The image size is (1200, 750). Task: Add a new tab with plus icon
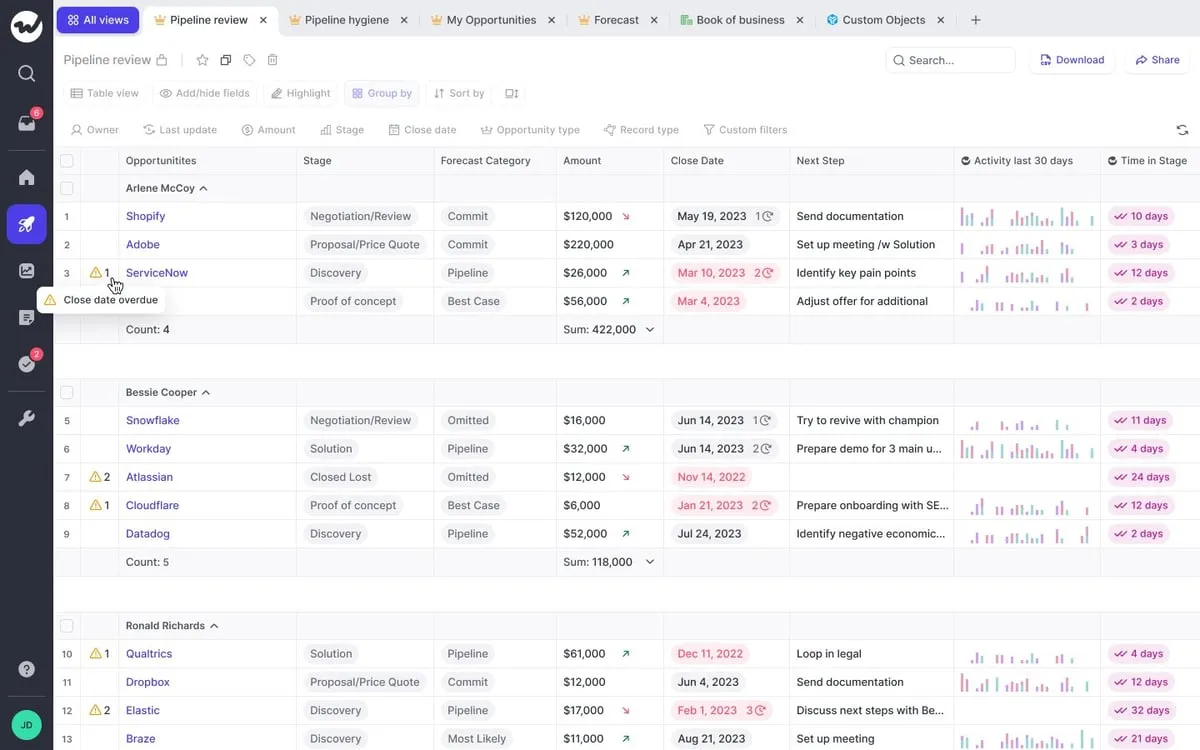(976, 20)
